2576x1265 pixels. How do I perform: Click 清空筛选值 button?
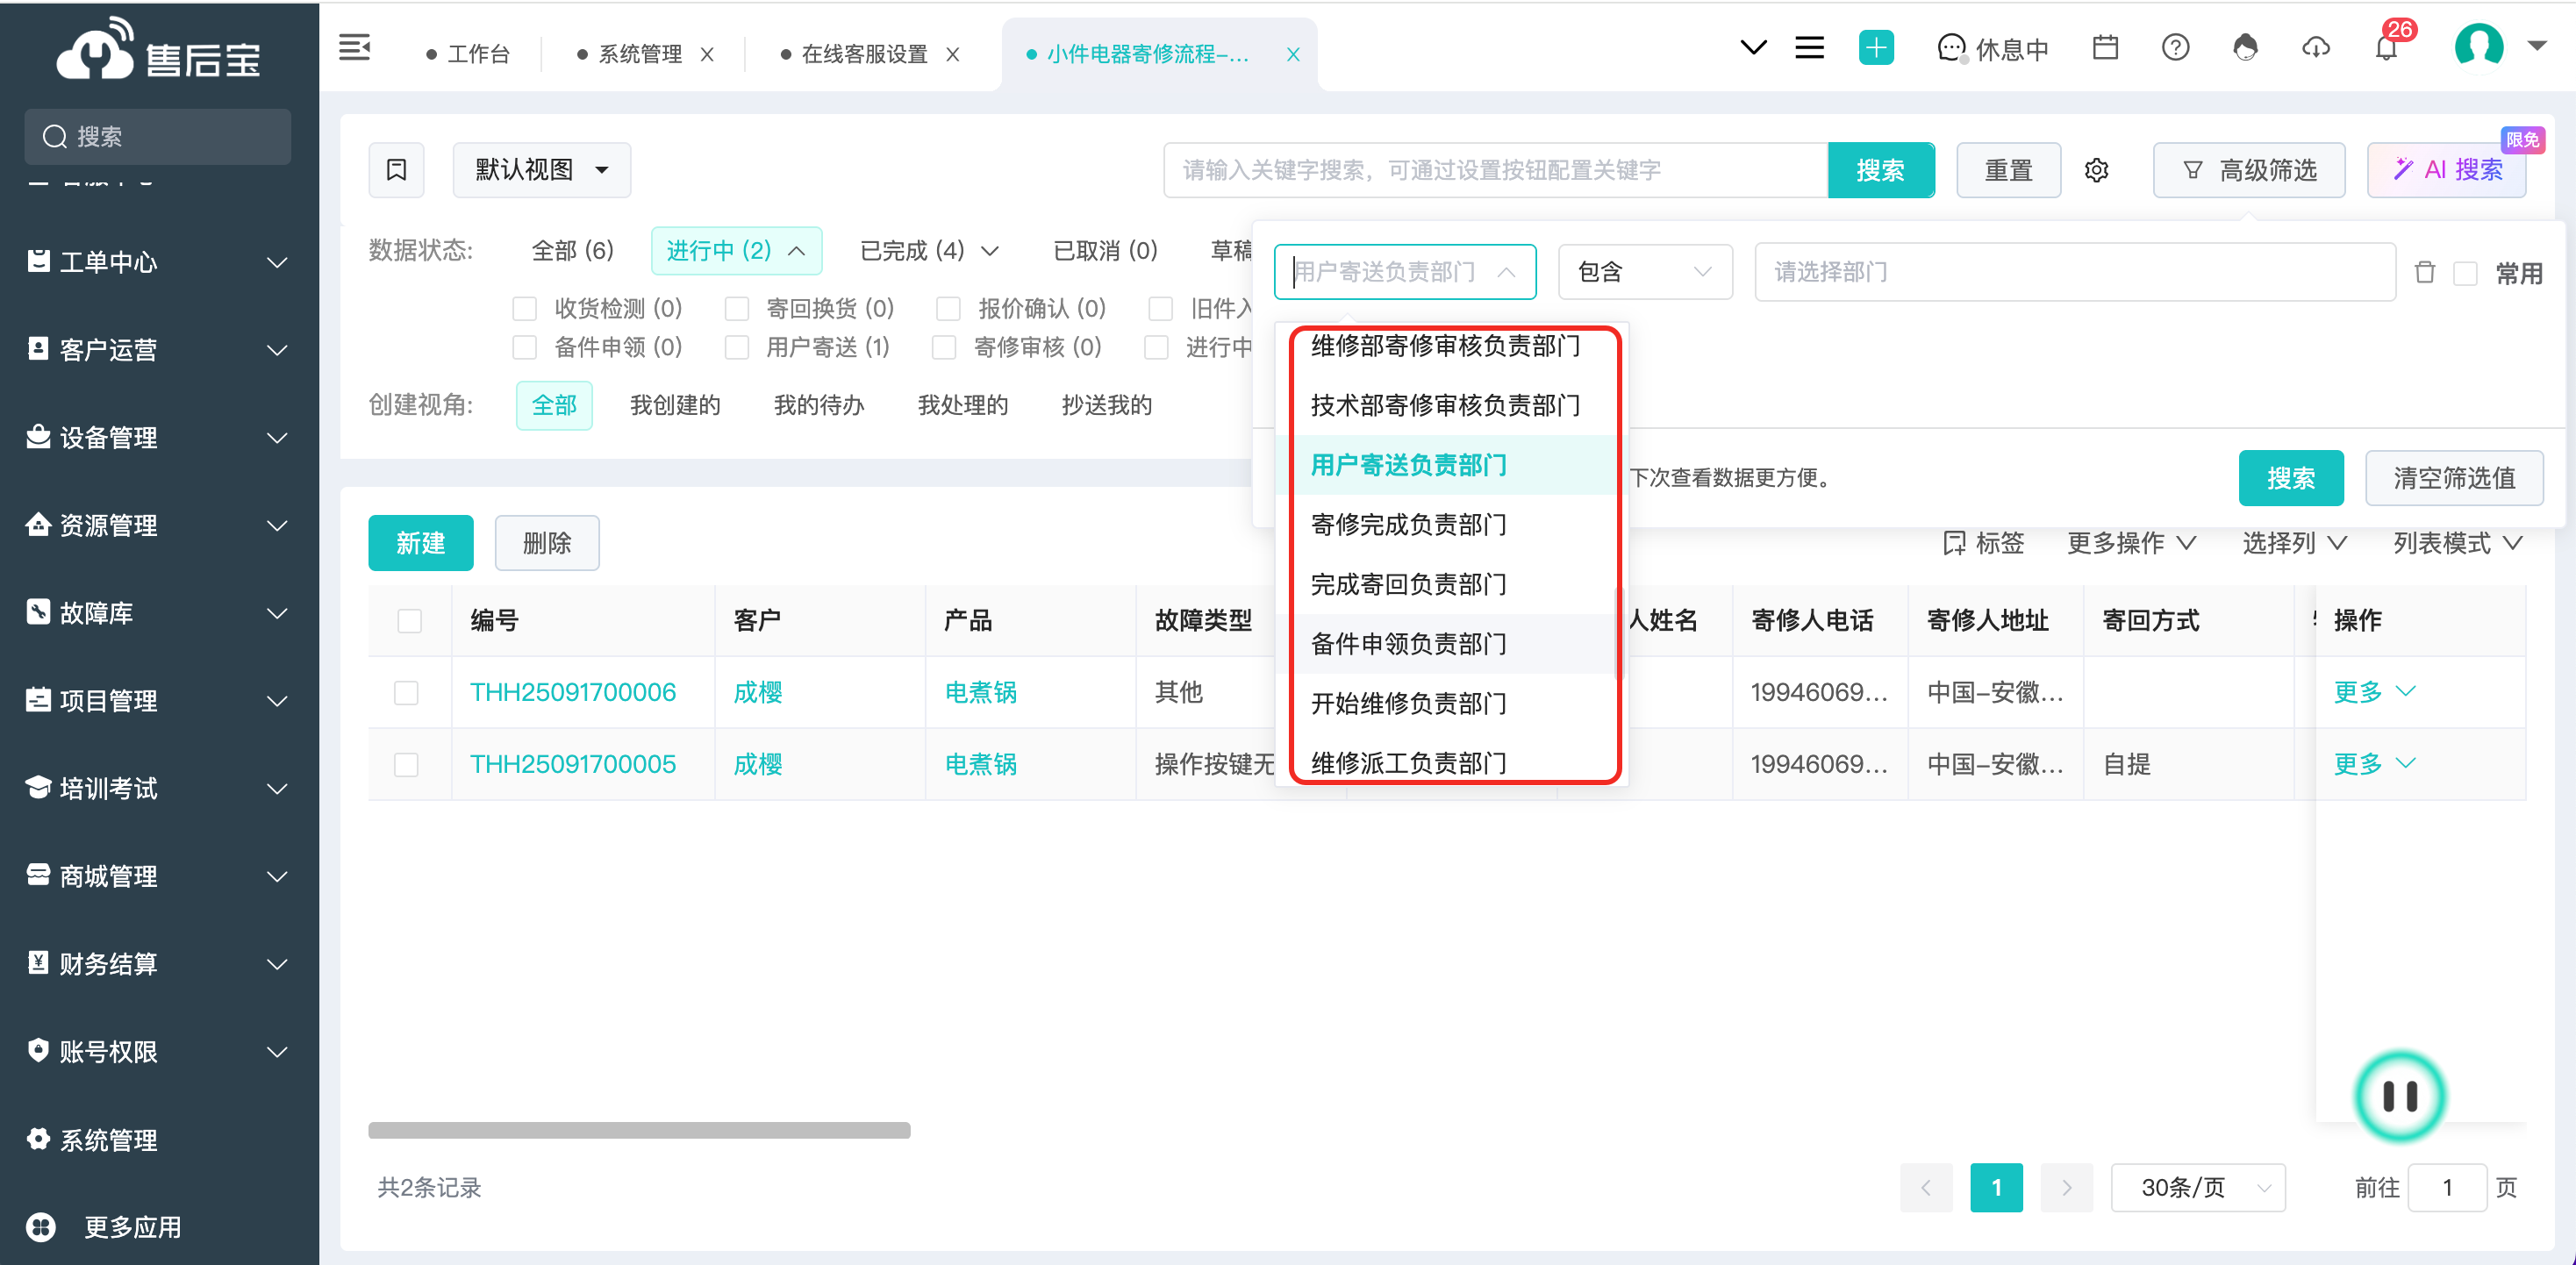2453,478
